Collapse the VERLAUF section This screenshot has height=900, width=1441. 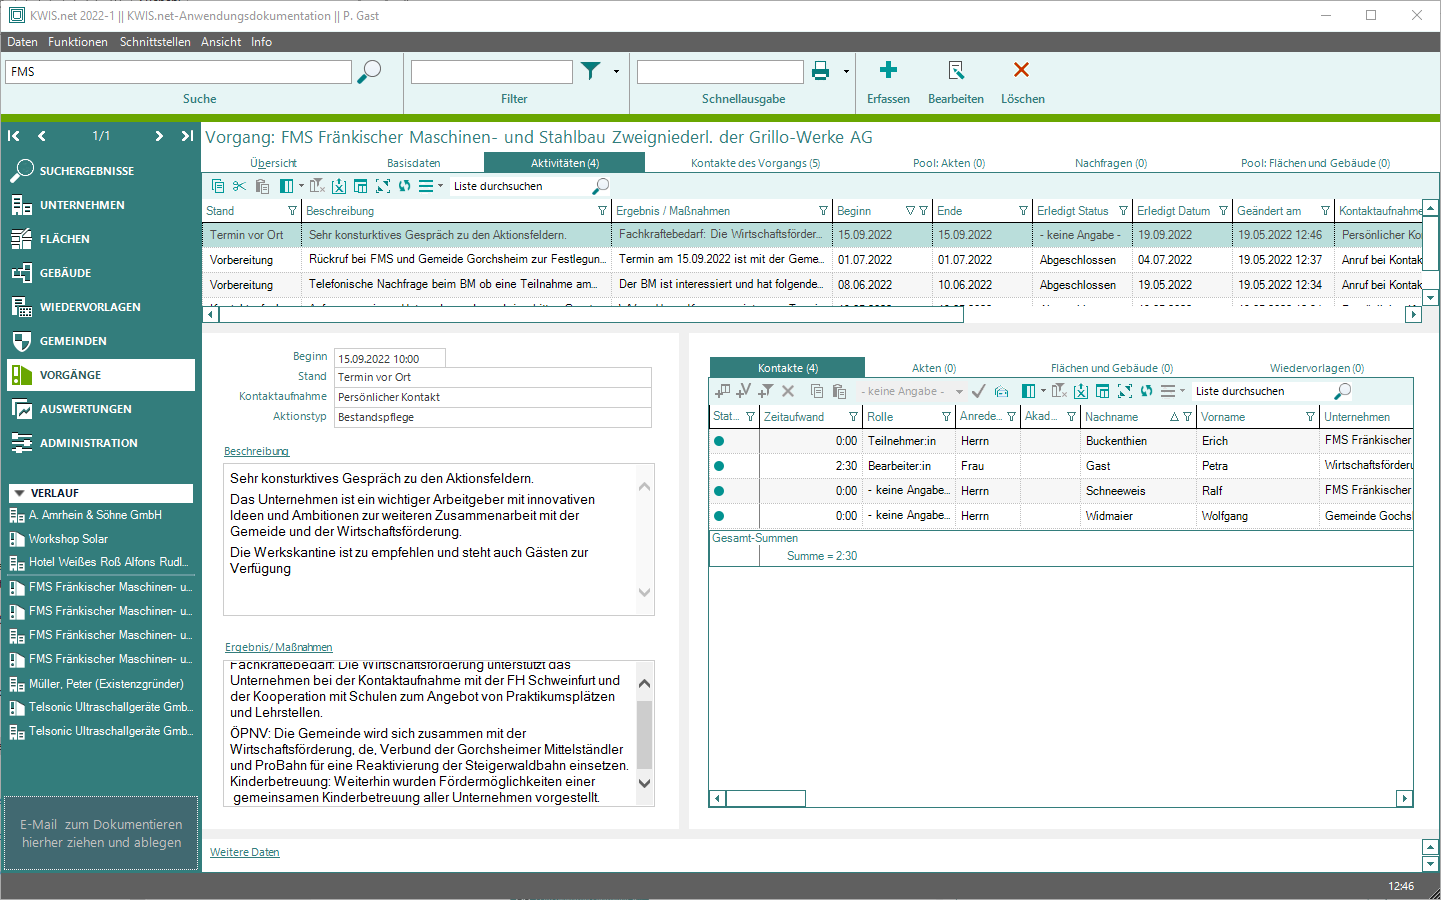pos(18,493)
